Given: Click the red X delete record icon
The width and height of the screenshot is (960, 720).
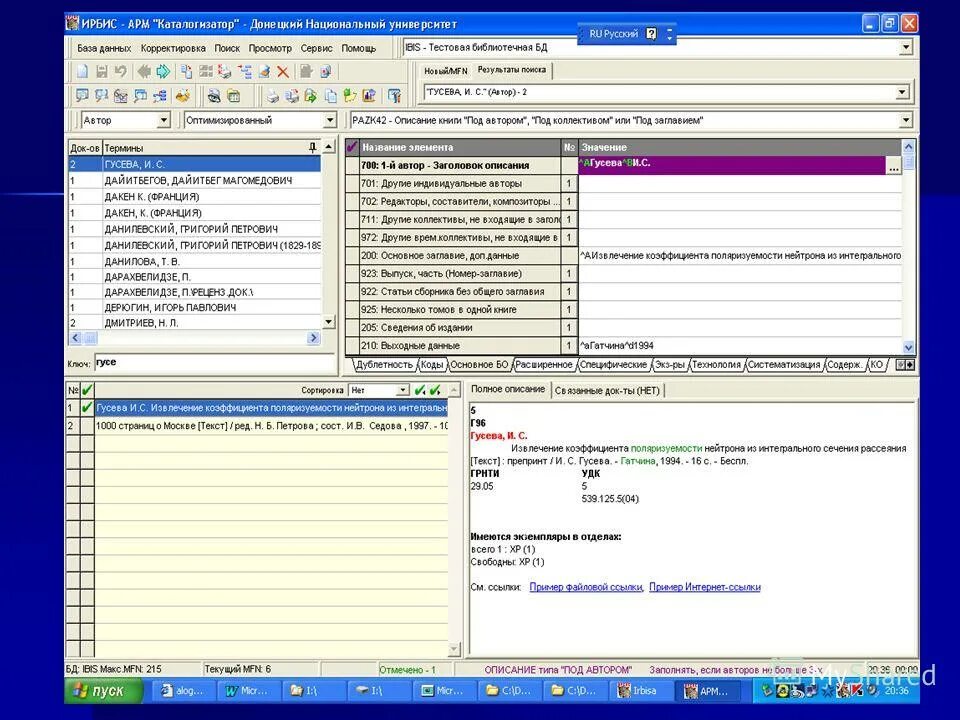Looking at the screenshot, I should pyautogui.click(x=283, y=72).
